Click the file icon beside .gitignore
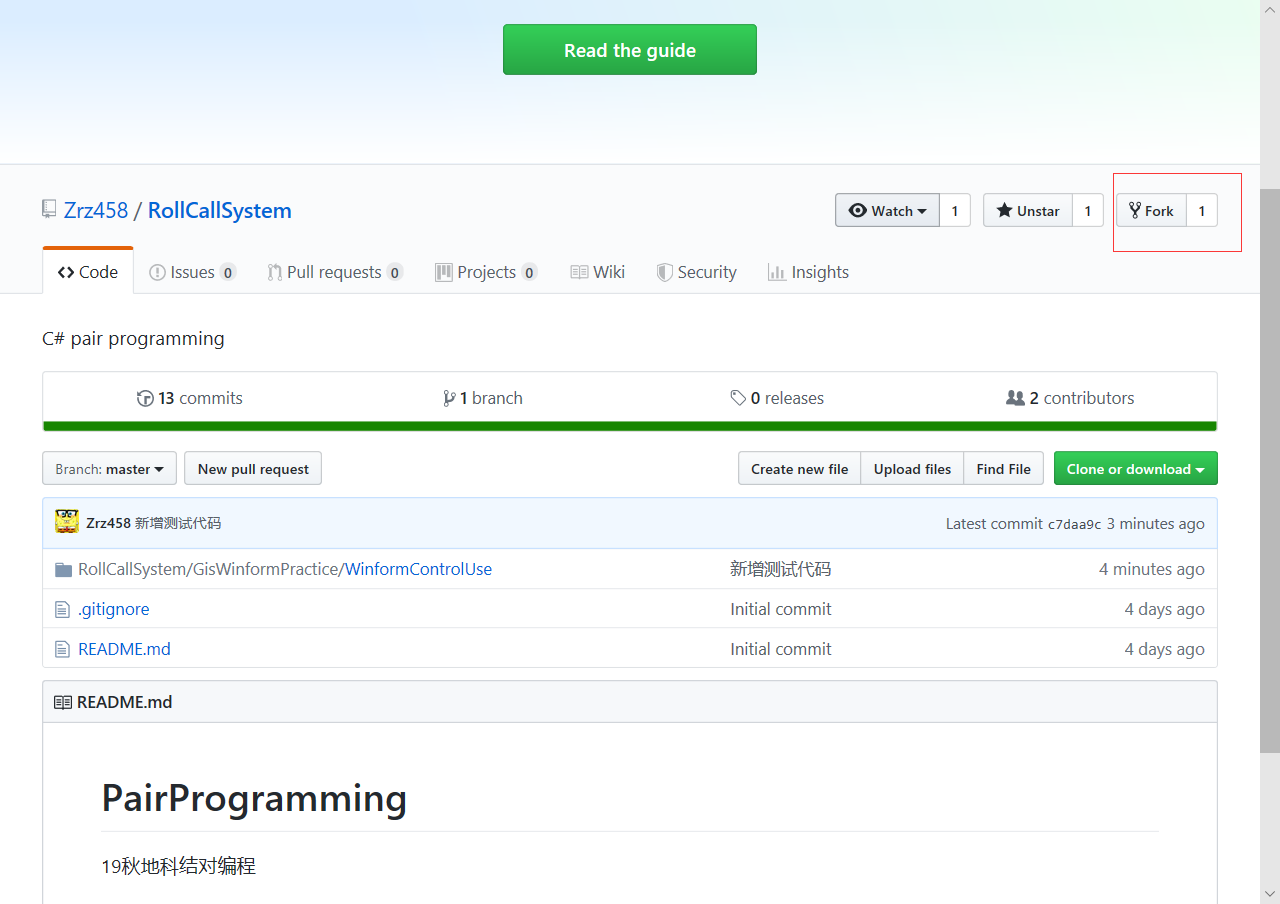 click(x=63, y=609)
